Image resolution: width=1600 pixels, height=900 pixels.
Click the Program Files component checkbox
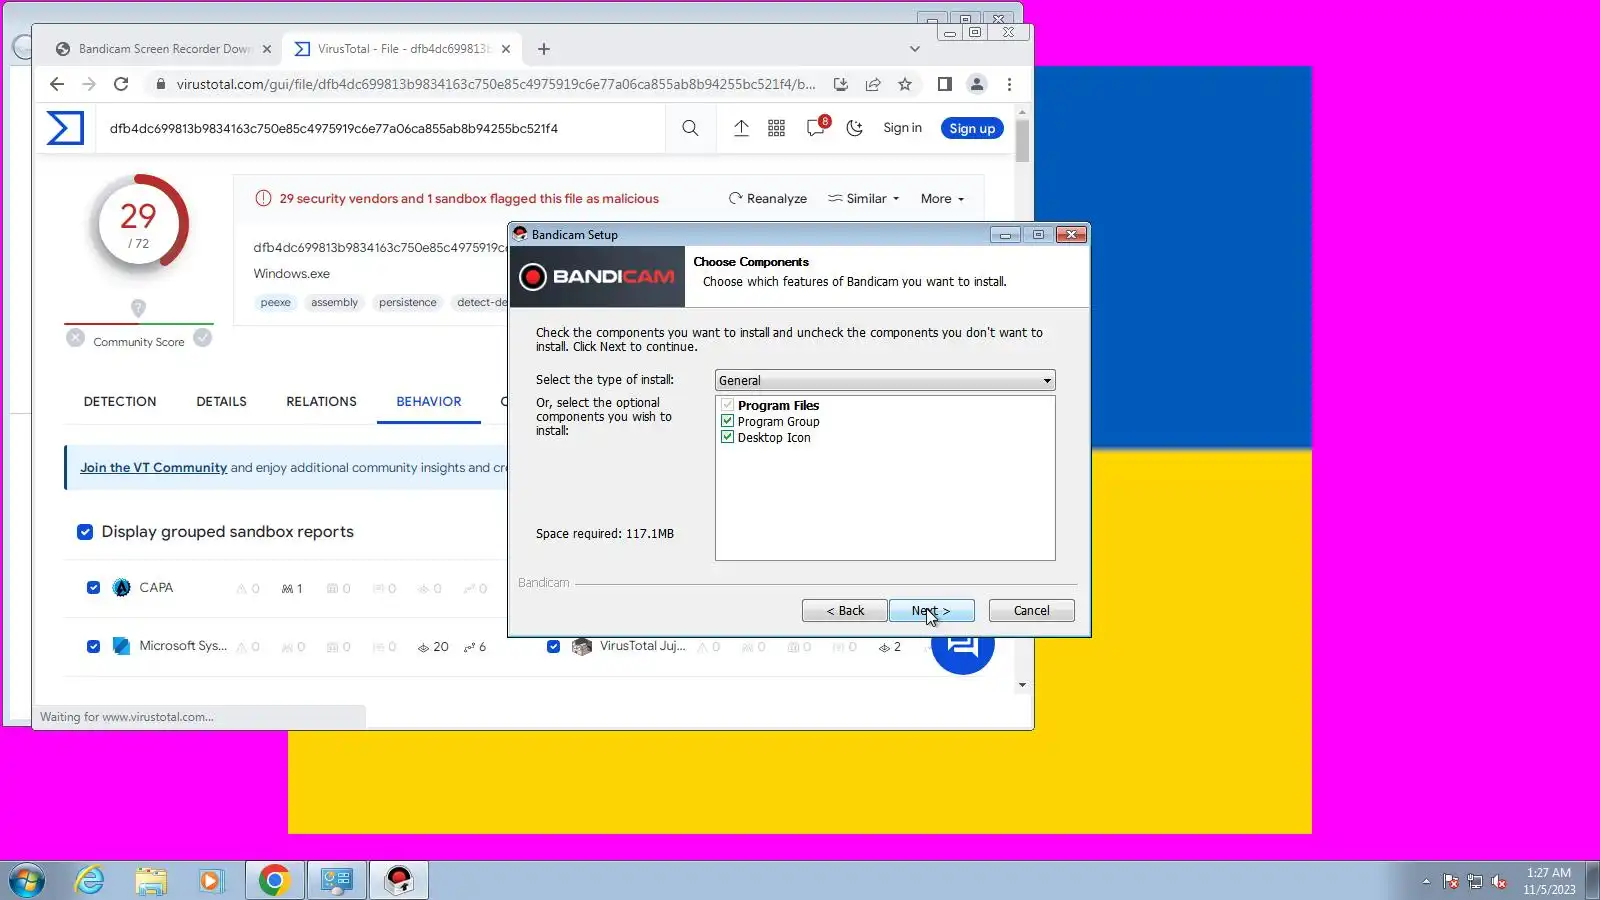pyautogui.click(x=728, y=406)
